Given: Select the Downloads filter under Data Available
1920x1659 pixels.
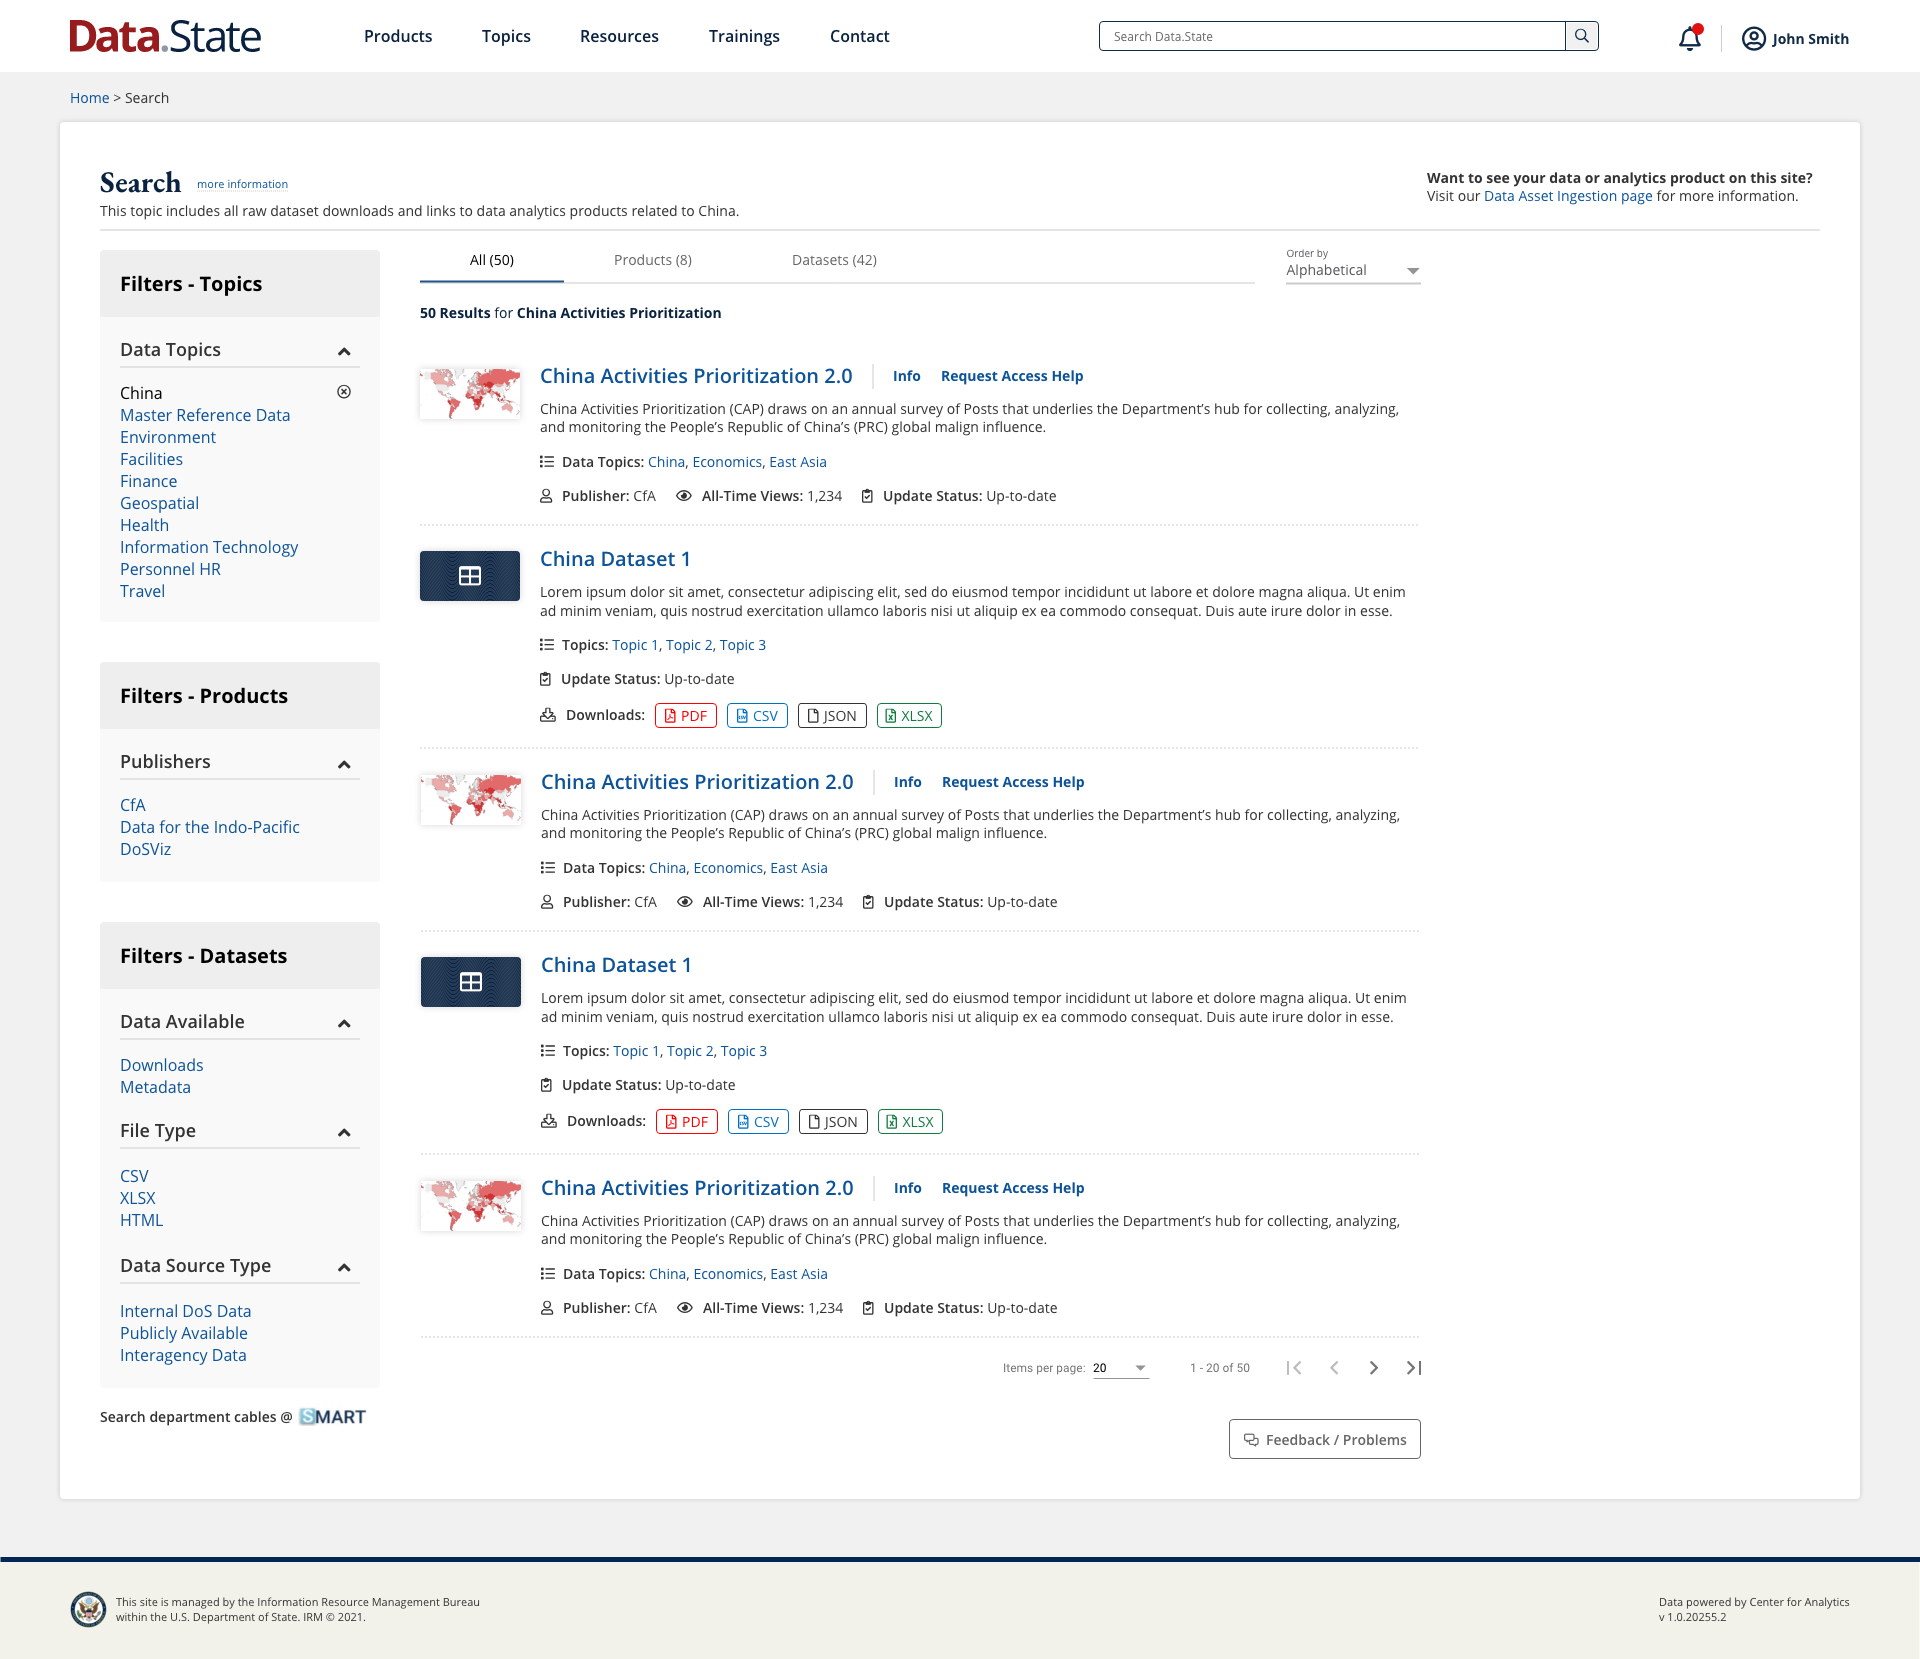Looking at the screenshot, I should click(161, 1065).
